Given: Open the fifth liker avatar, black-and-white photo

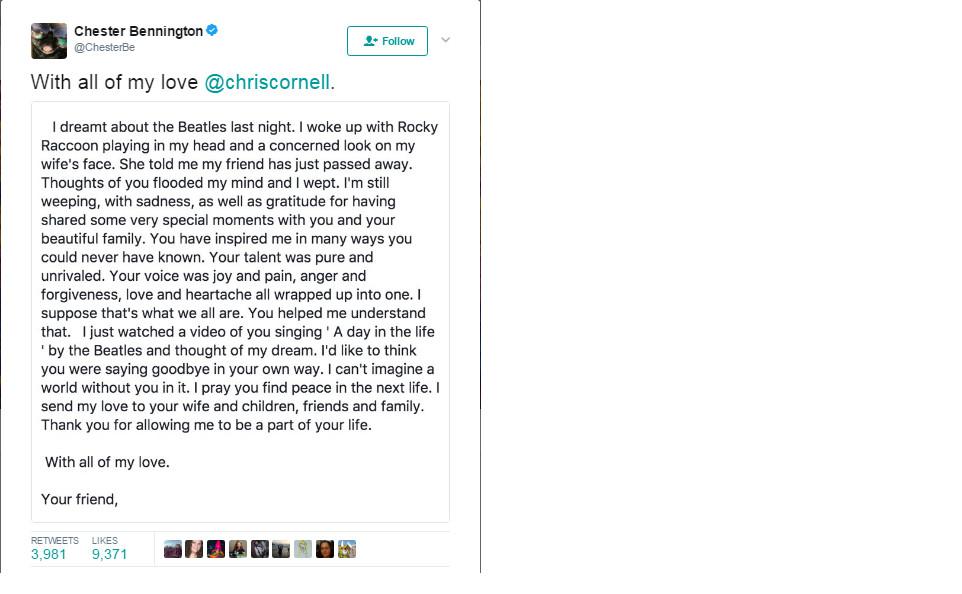Looking at the screenshot, I should pyautogui.click(x=260, y=549).
